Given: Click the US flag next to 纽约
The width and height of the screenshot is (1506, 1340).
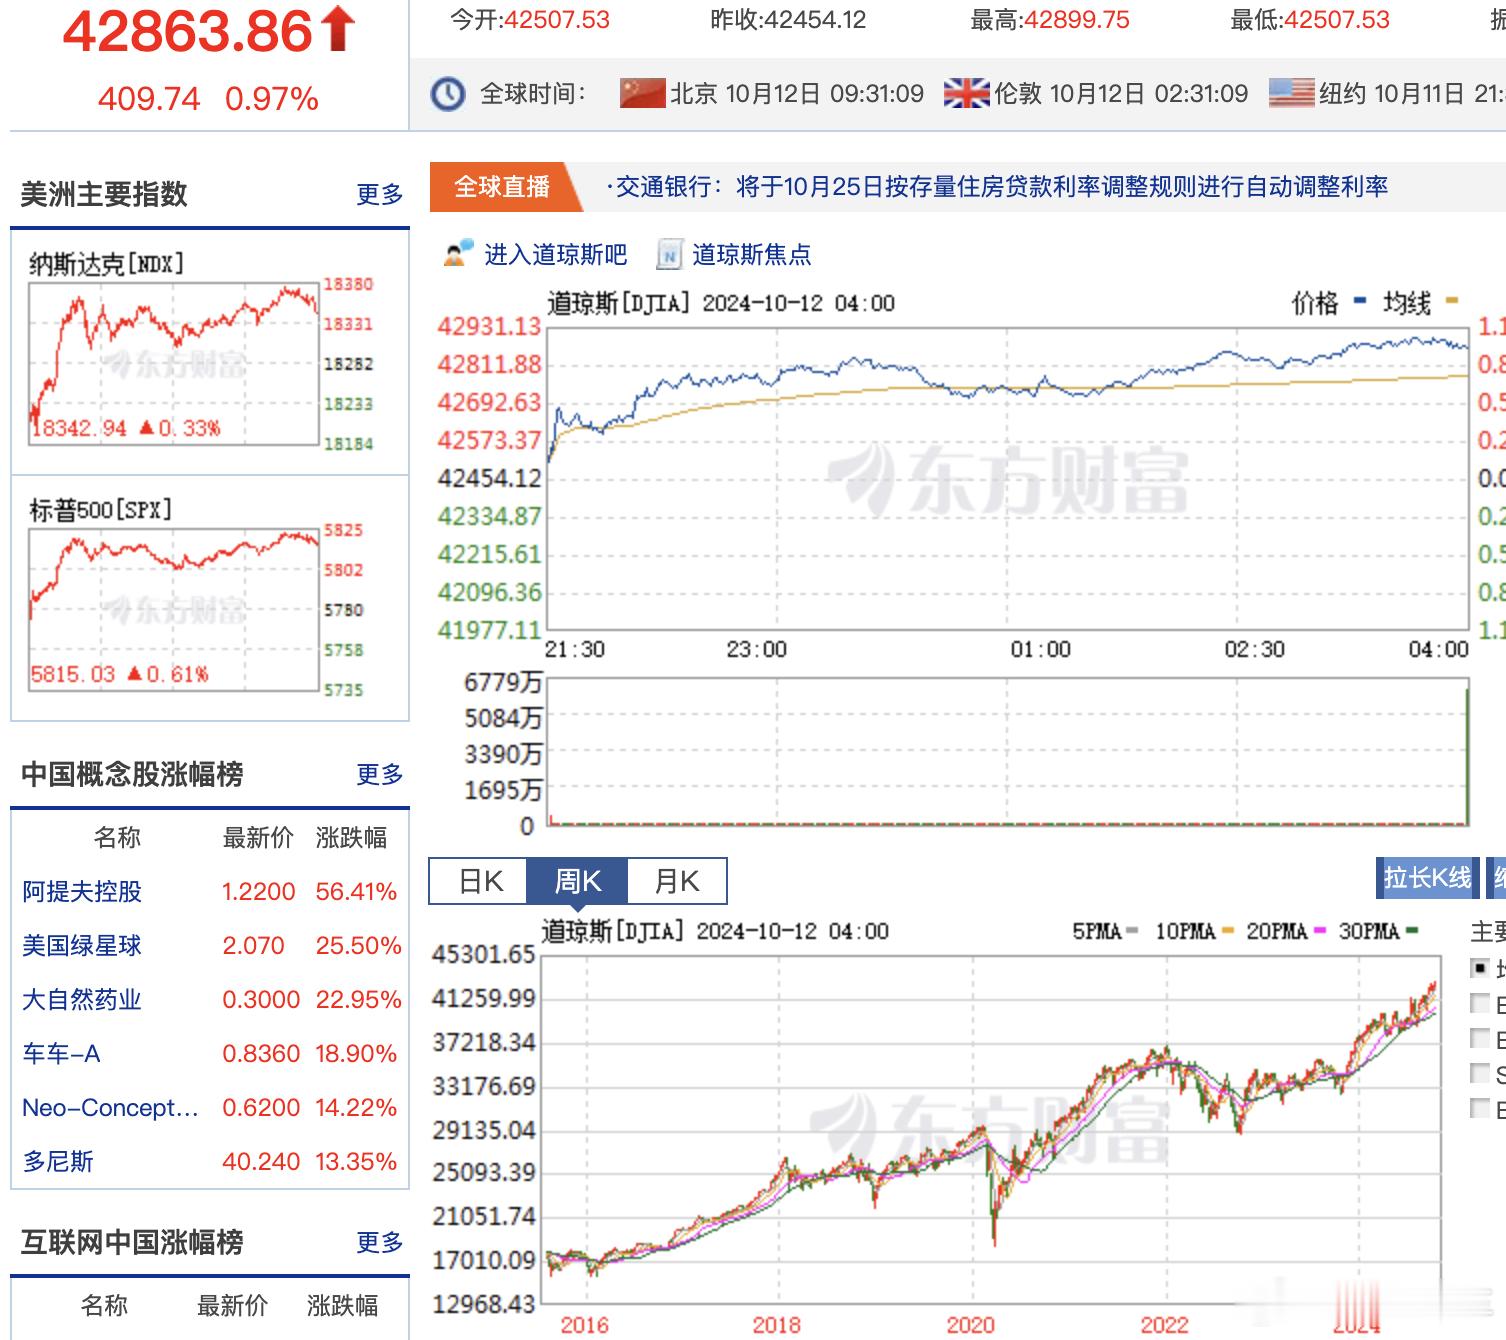Looking at the screenshot, I should [1291, 93].
